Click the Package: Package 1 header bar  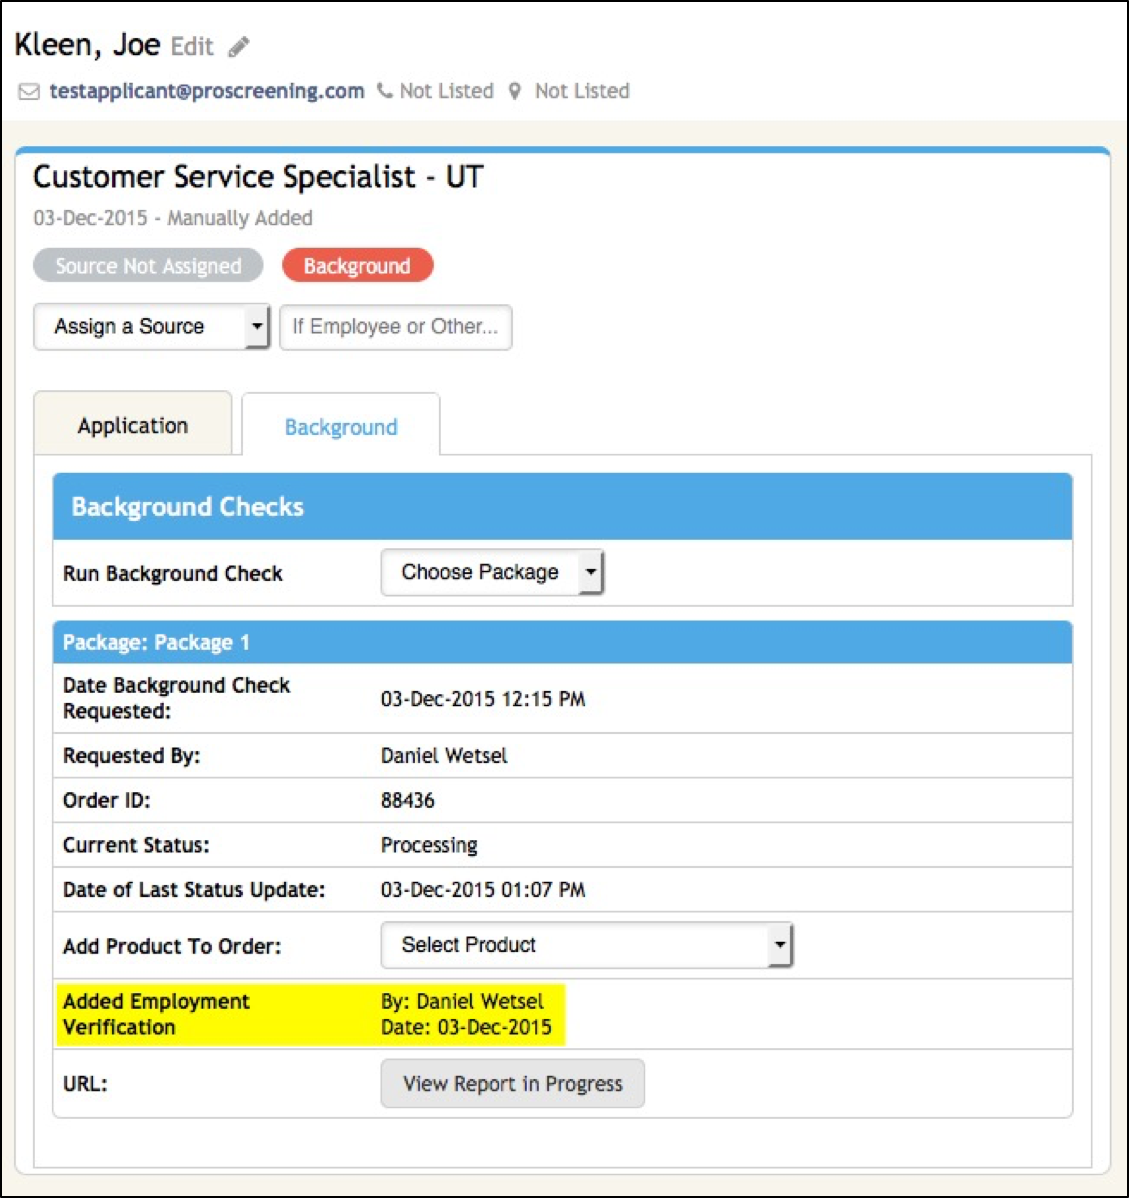pos(562,642)
